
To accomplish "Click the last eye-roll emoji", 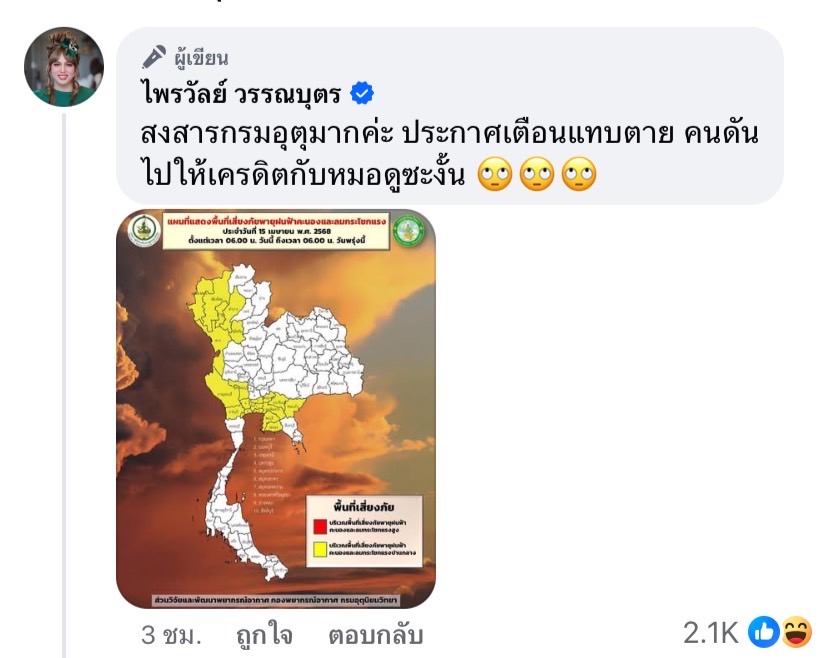I will coord(579,174).
